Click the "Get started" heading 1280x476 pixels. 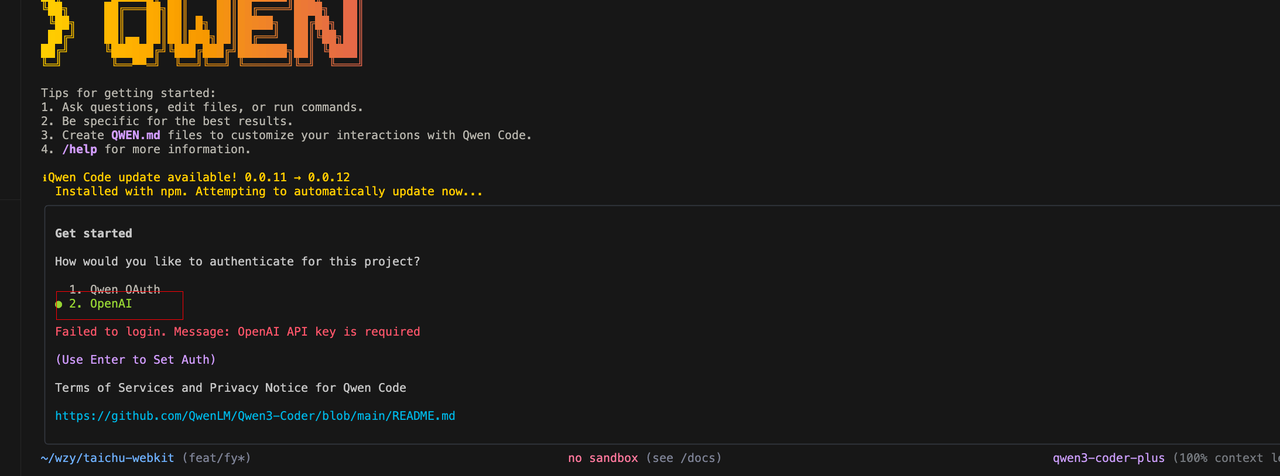[93, 233]
